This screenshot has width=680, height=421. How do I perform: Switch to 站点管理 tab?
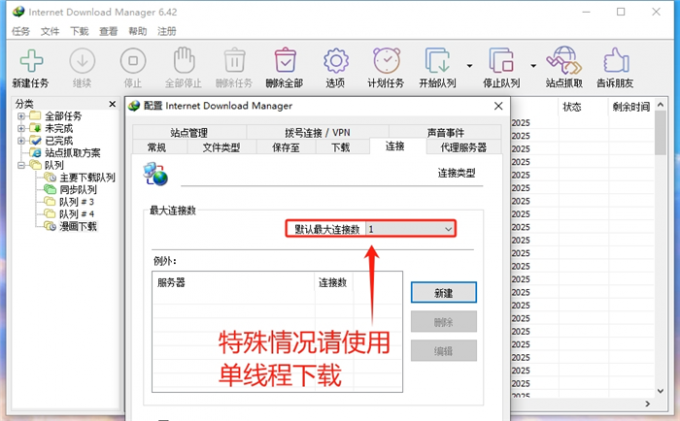[189, 132]
